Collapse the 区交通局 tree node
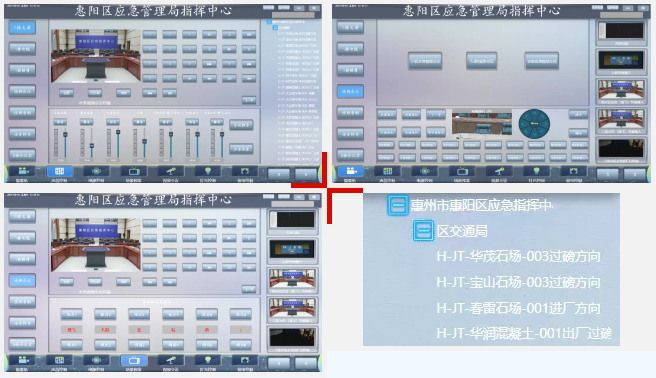Screen dimensions: 656x378 pos(423,231)
